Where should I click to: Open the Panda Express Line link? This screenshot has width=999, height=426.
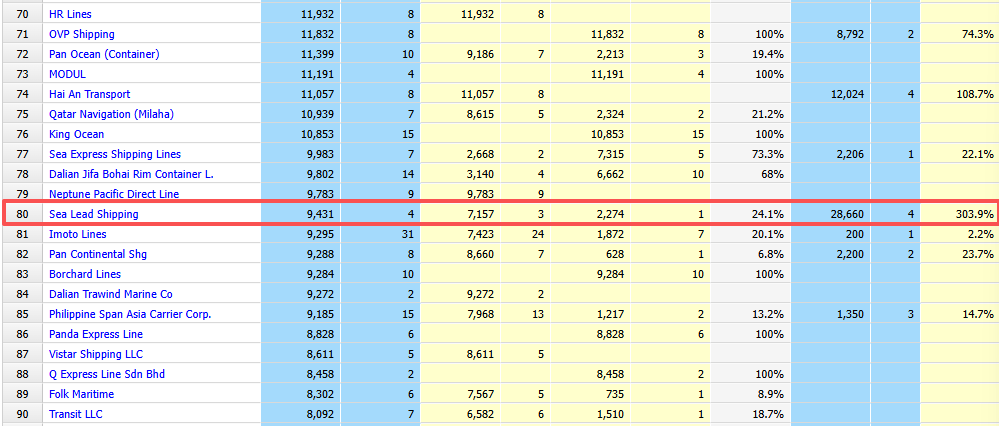96,334
